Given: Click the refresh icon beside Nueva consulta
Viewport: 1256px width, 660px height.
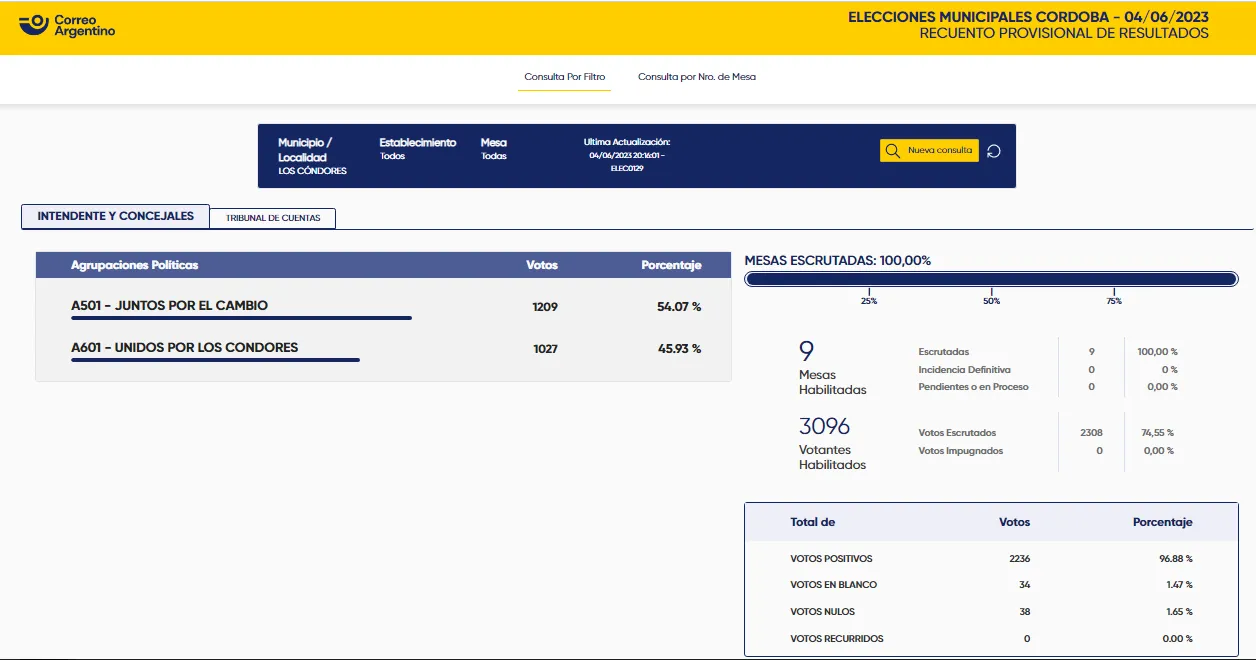Looking at the screenshot, I should (x=993, y=151).
